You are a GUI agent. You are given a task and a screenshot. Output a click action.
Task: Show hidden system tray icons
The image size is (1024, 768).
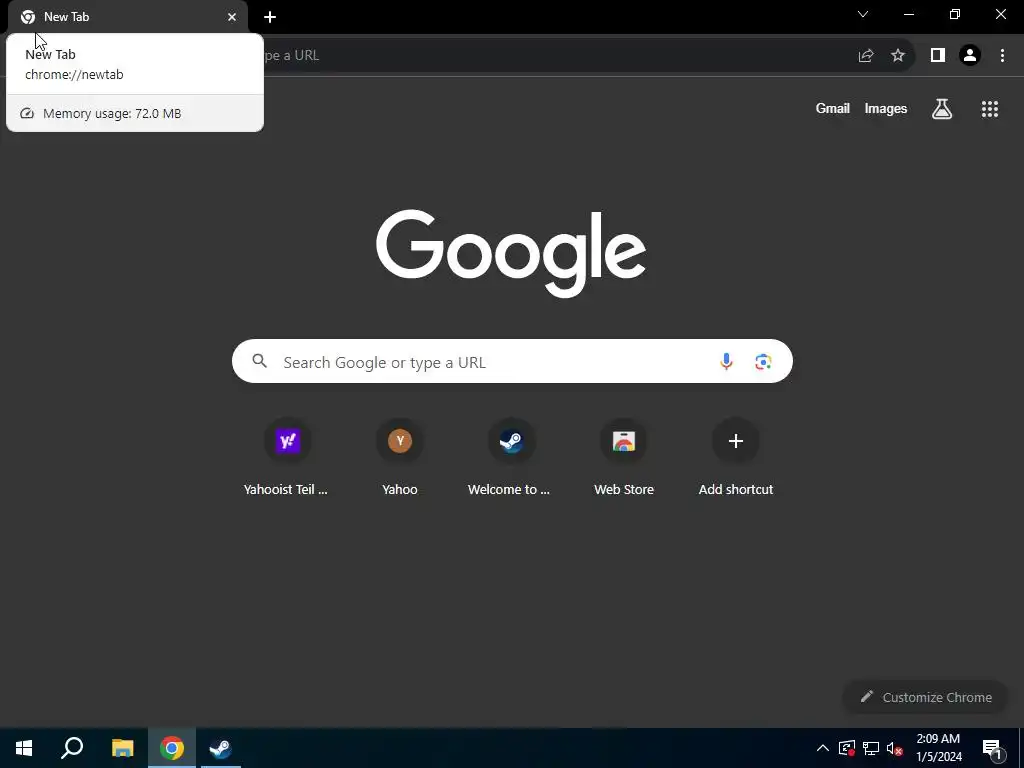click(x=823, y=748)
